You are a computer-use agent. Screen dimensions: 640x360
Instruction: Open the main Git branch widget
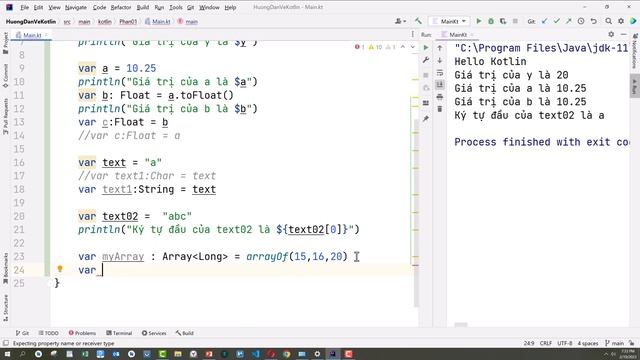click(x=614, y=343)
